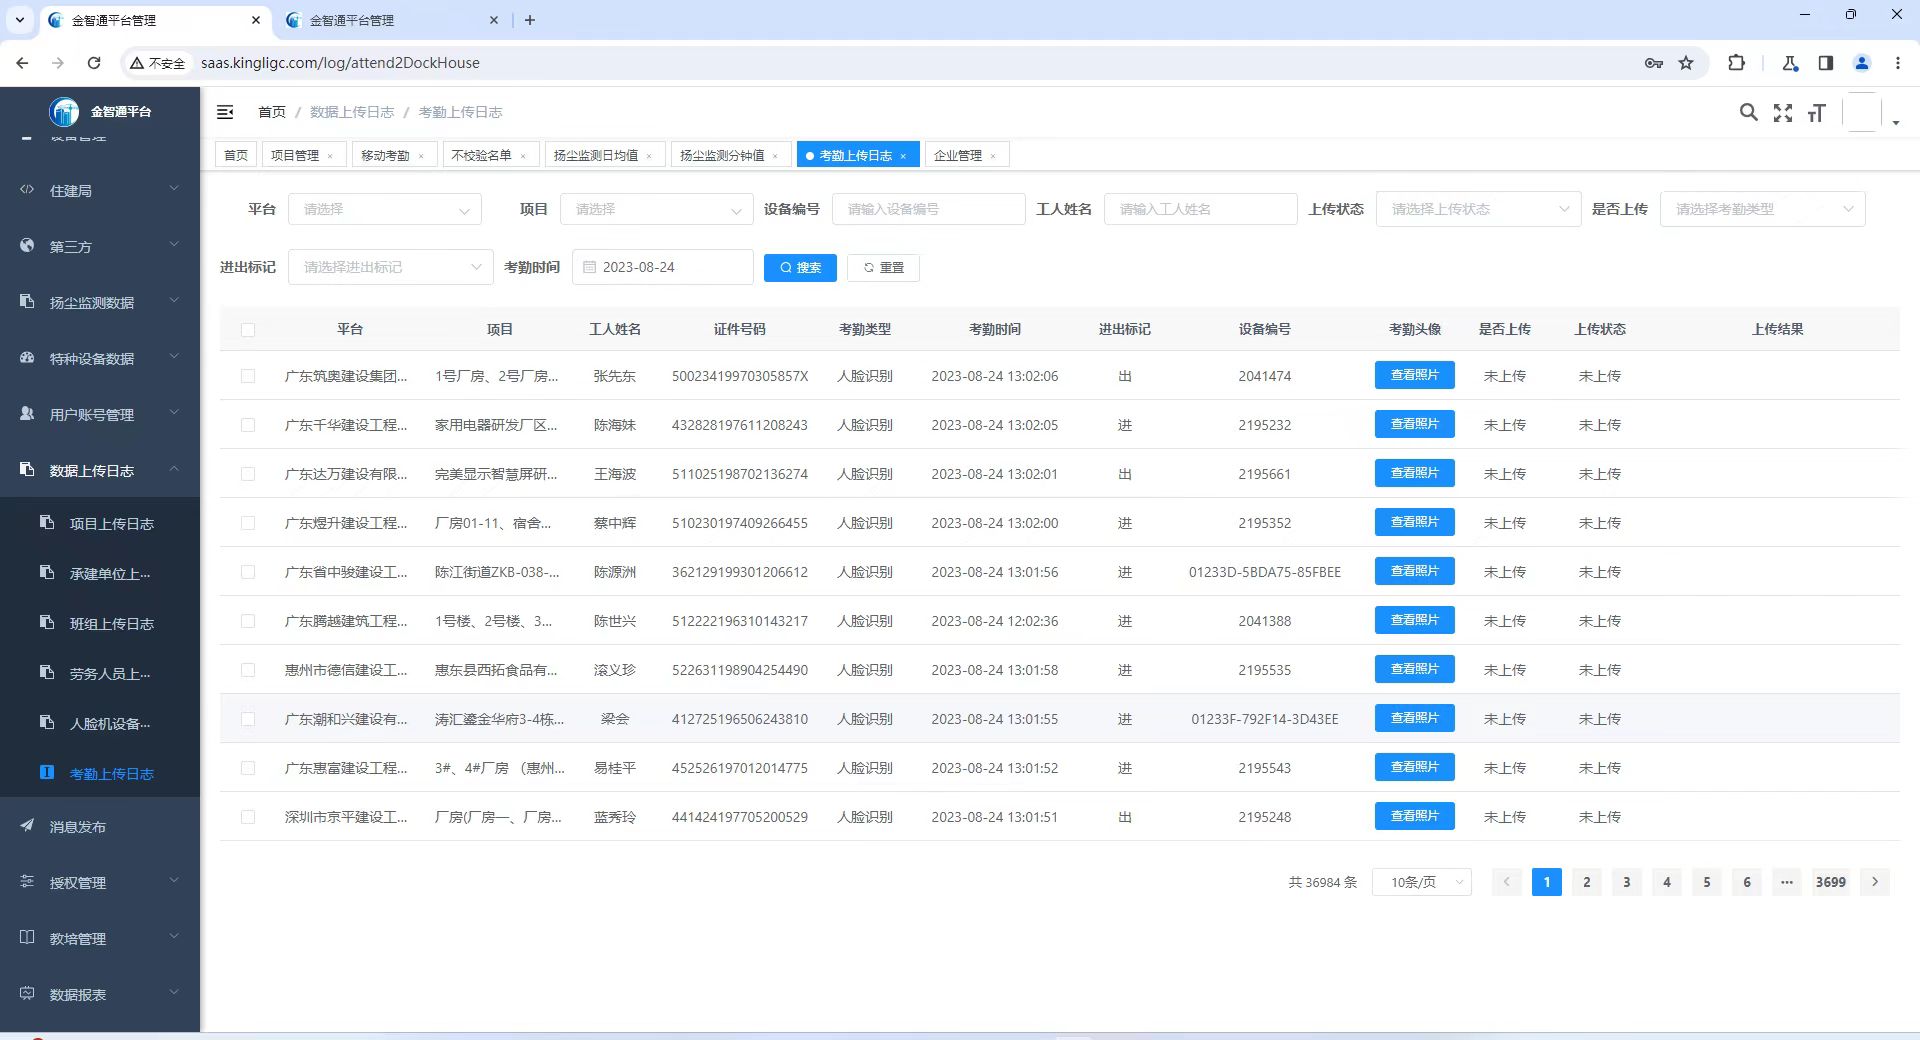Check the row for 梁会
The image size is (1920, 1040).
pyautogui.click(x=248, y=719)
